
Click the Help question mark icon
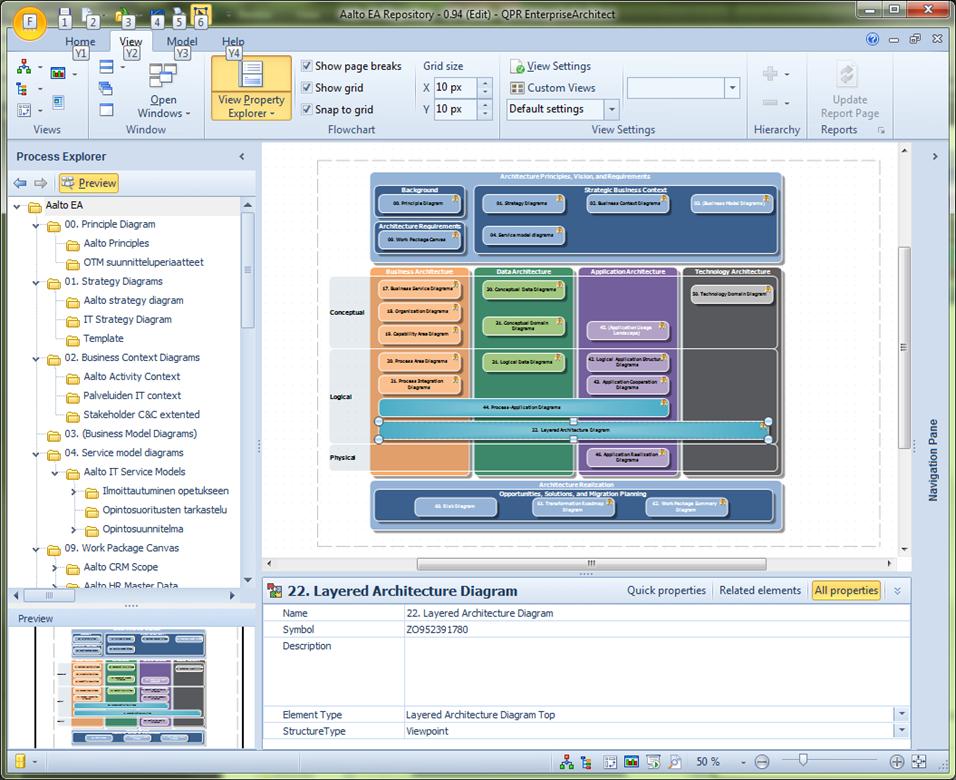(x=872, y=39)
